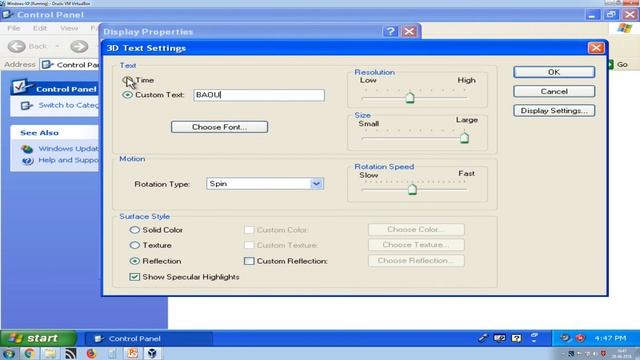Click the Windows flag logo in Control Panel
The height and width of the screenshot is (360, 640).
click(624, 28)
